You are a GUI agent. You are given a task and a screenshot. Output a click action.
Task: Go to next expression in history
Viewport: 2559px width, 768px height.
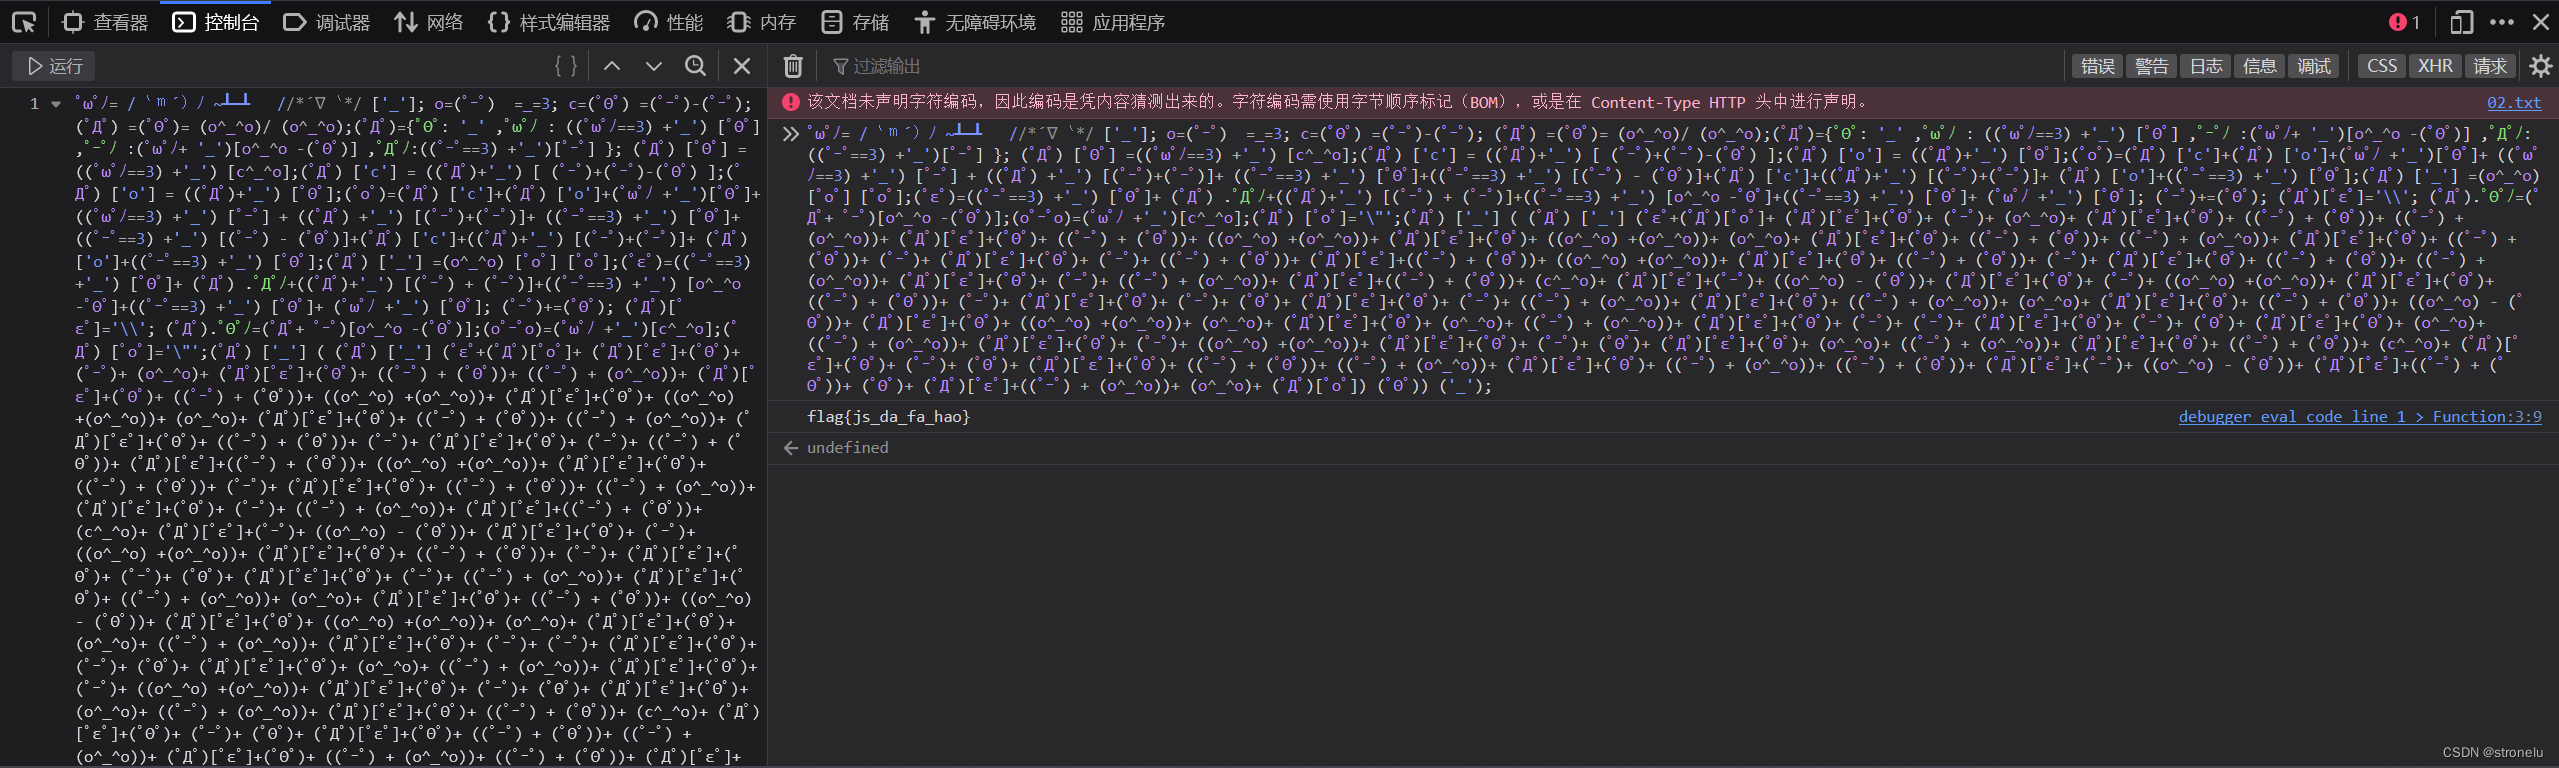point(654,66)
